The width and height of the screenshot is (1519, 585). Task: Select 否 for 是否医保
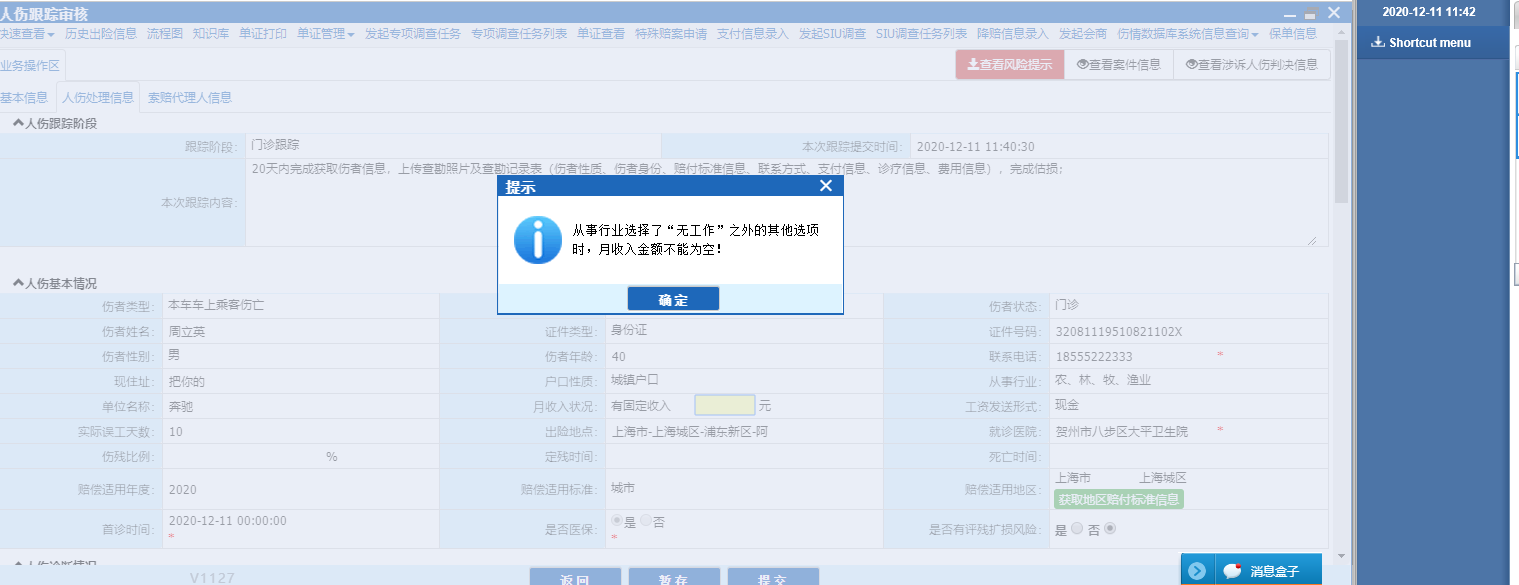pos(645,522)
